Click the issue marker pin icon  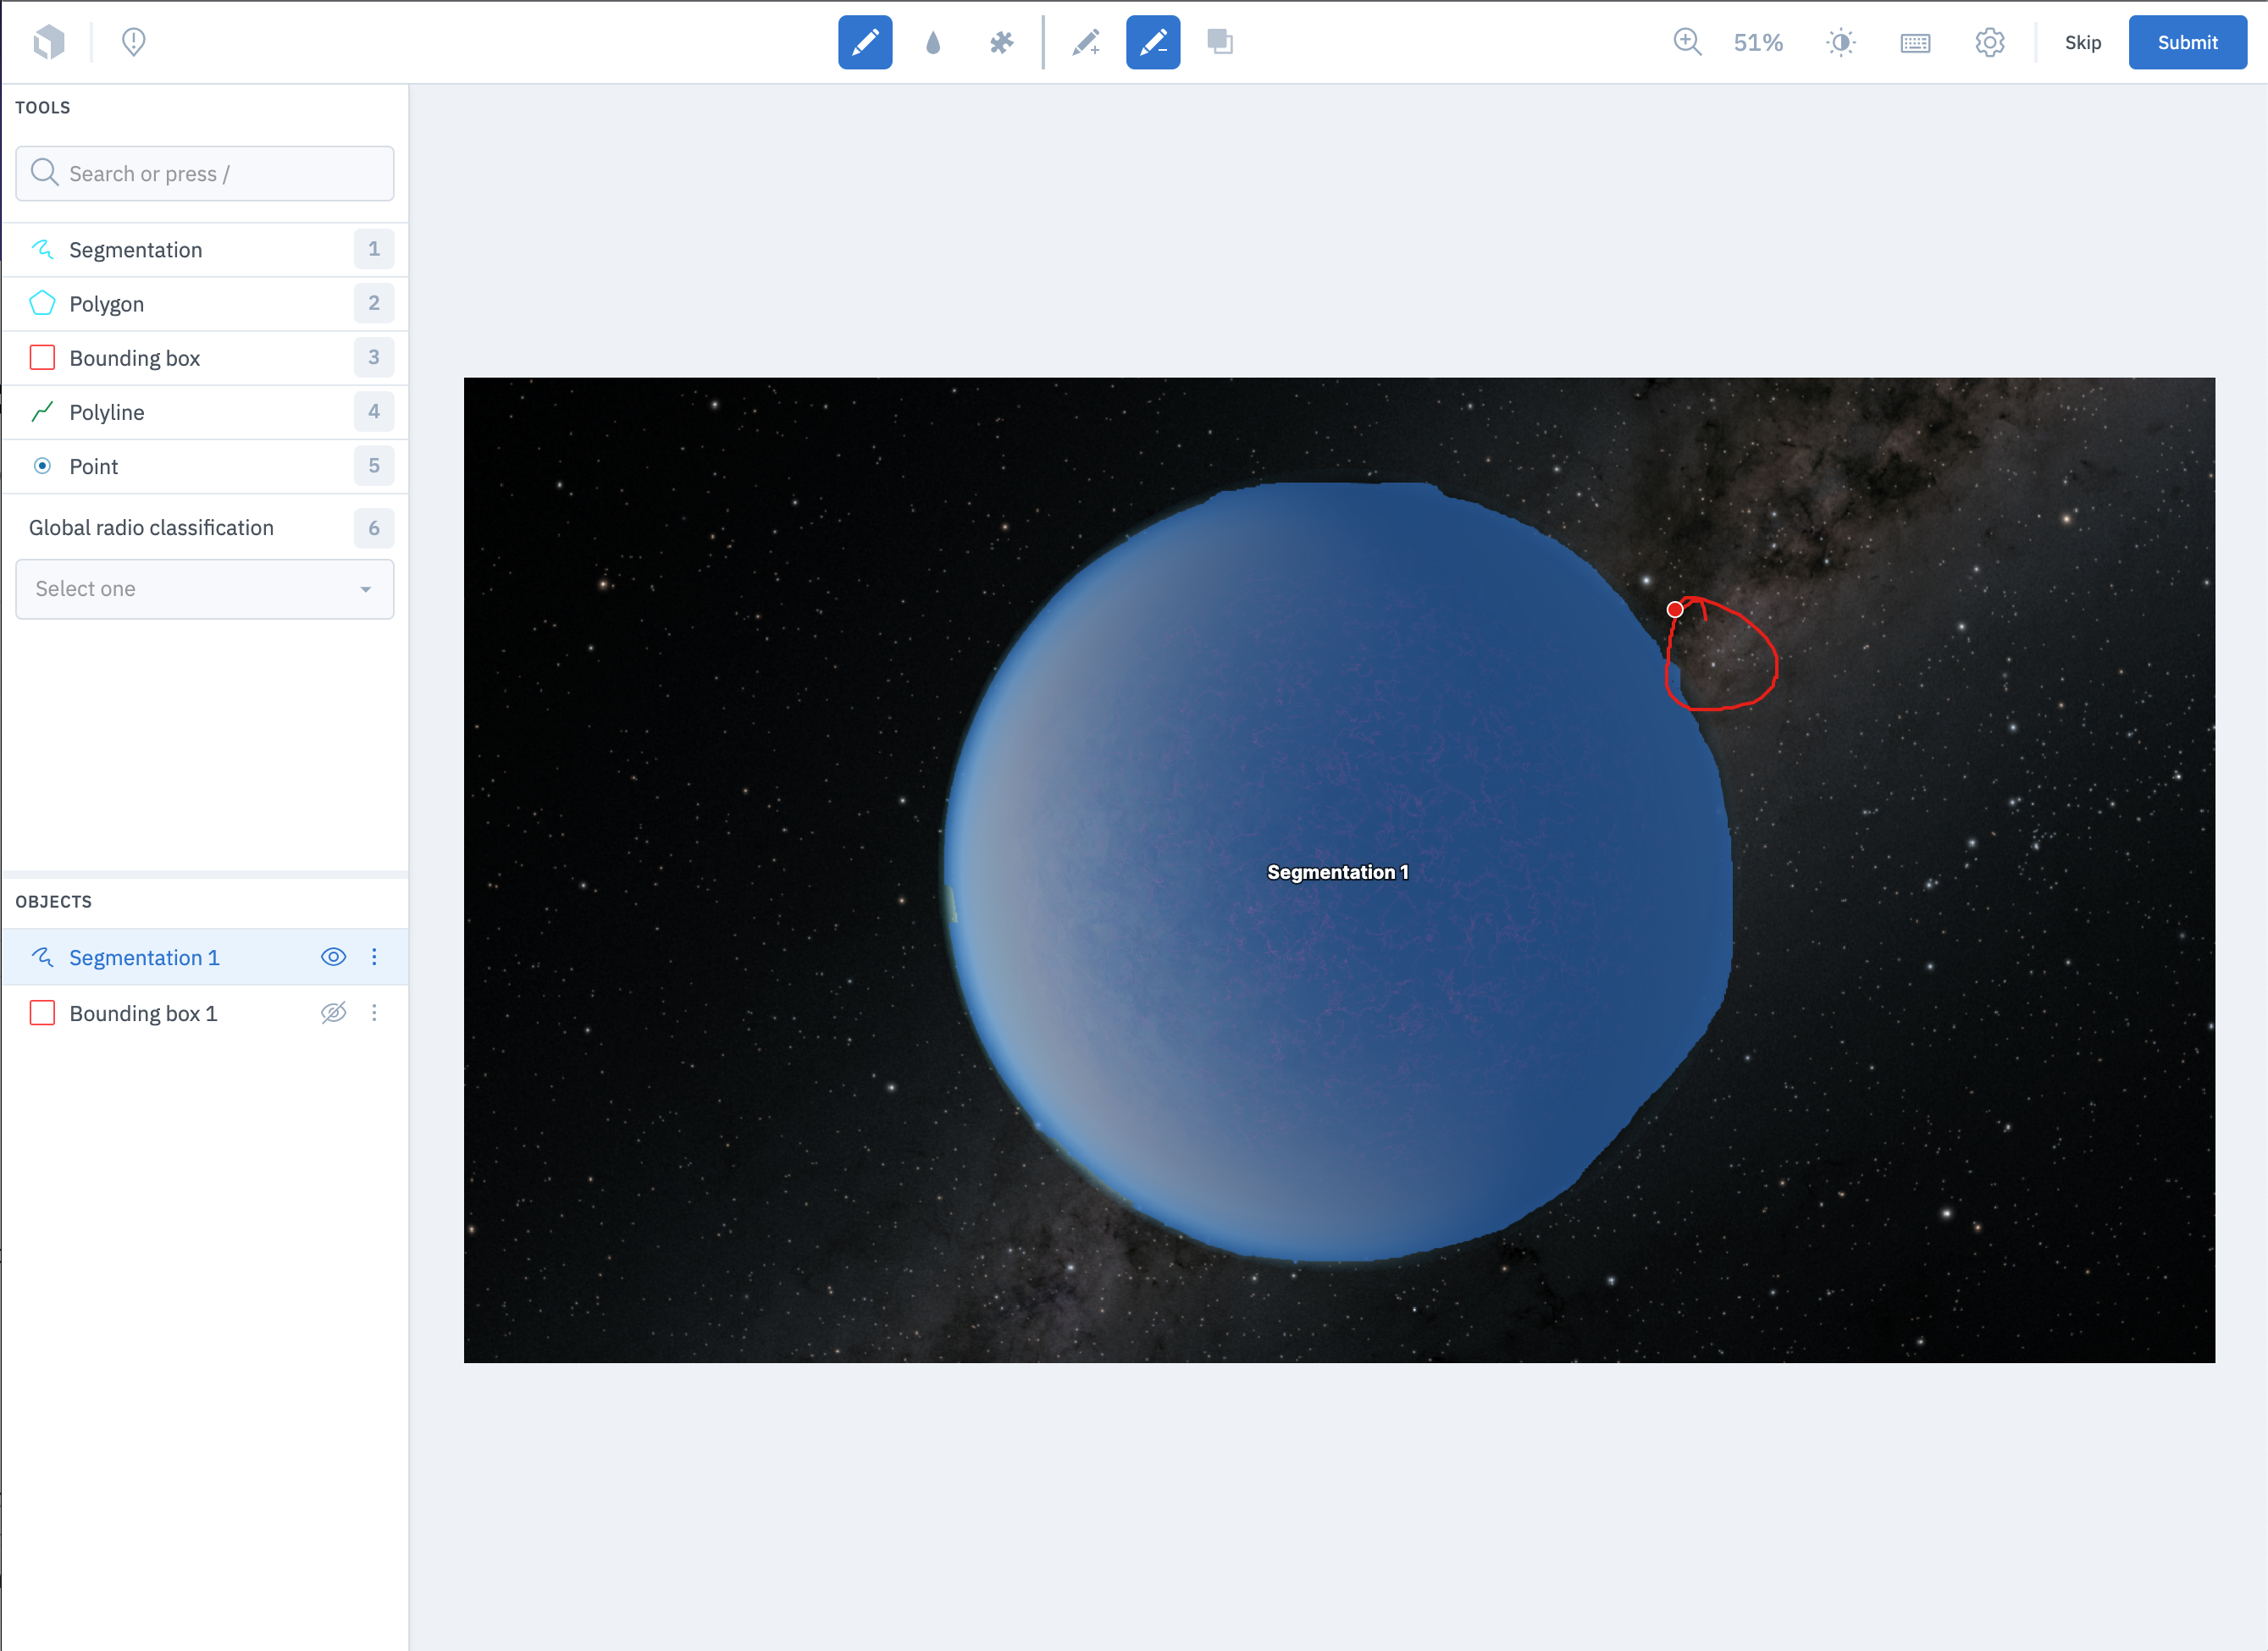[x=133, y=42]
